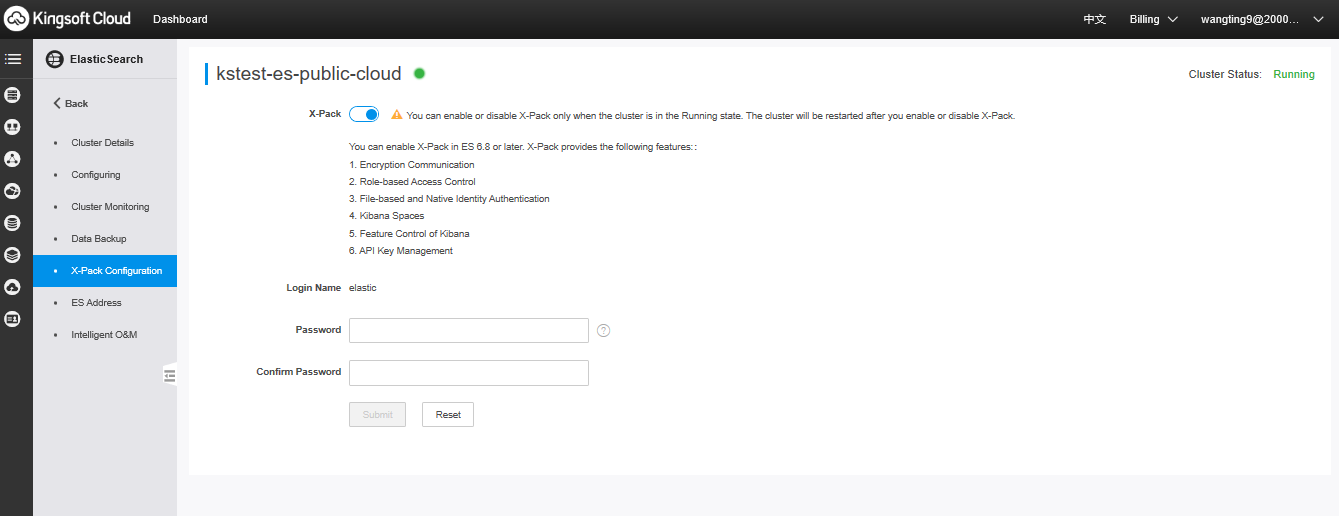1339x516 pixels.
Task: Focus the Password input field
Action: [x=469, y=331]
